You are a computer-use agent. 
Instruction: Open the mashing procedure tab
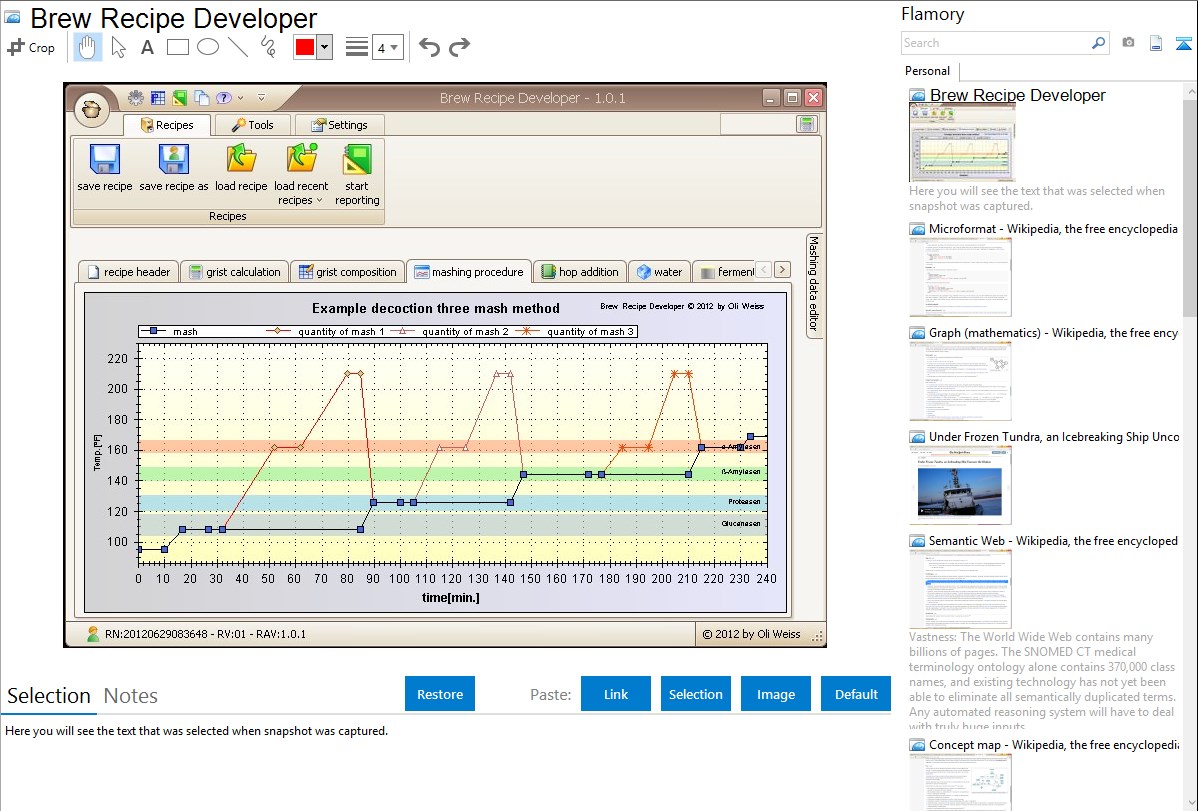pyautogui.click(x=468, y=272)
